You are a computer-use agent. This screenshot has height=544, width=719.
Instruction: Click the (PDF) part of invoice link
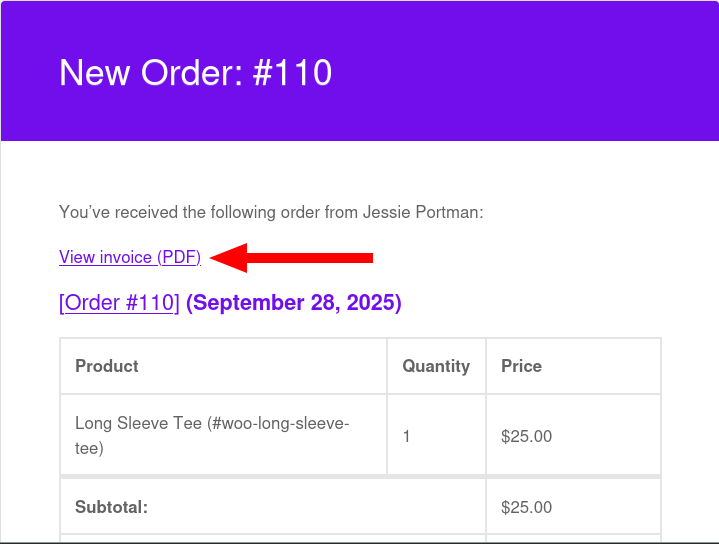click(179, 257)
